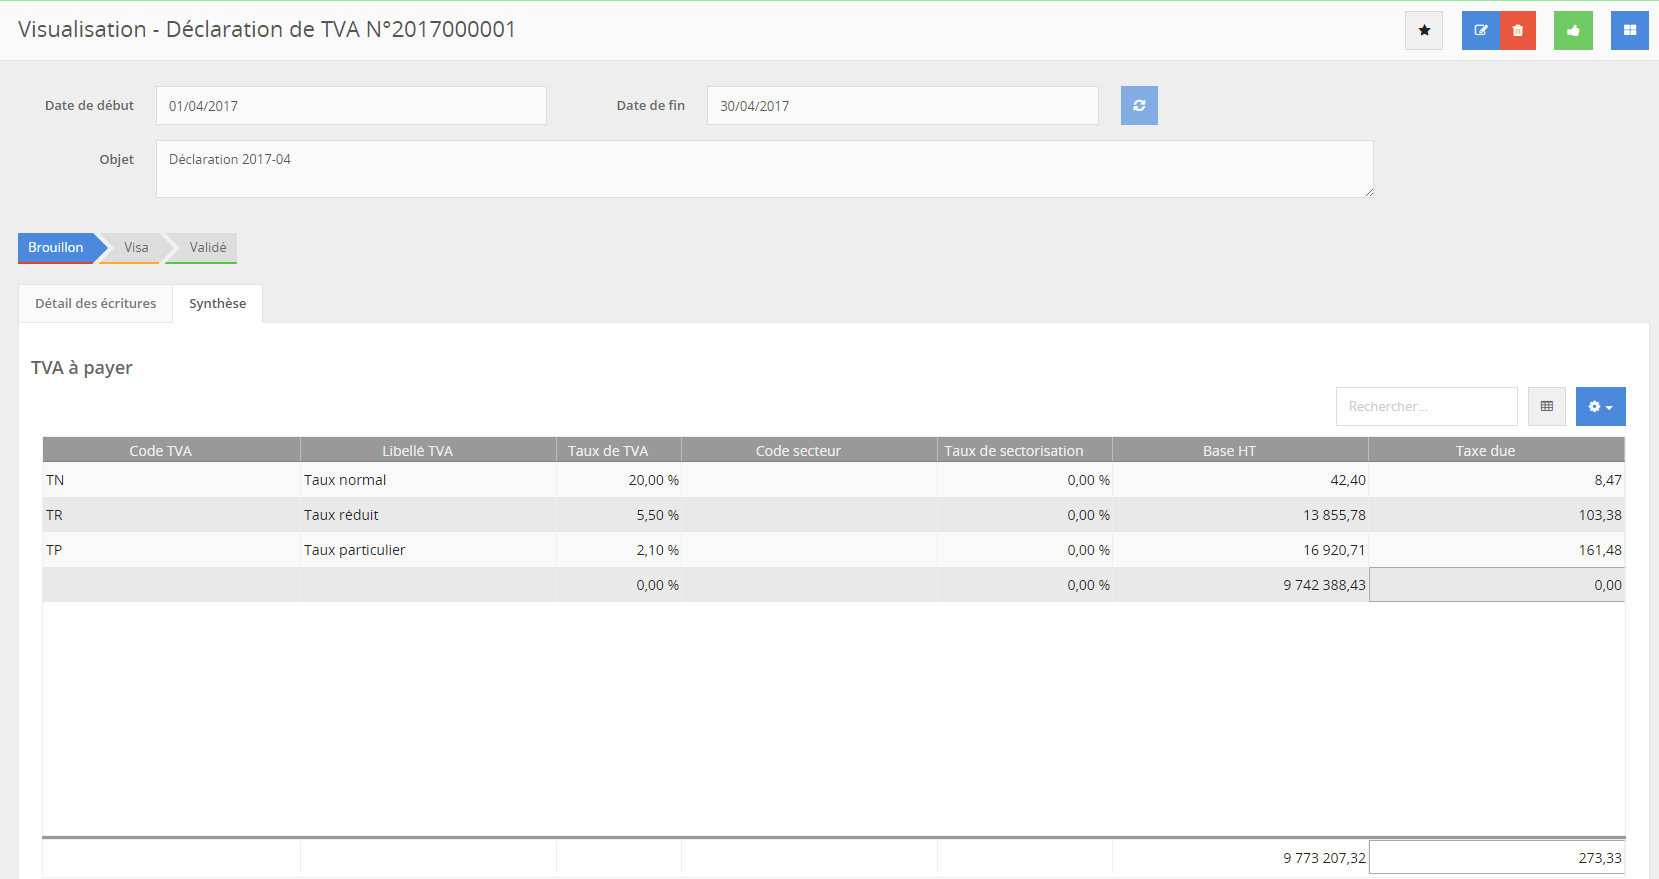This screenshot has height=879, width=1659.
Task: Click the star favorite icon
Action: click(x=1423, y=30)
